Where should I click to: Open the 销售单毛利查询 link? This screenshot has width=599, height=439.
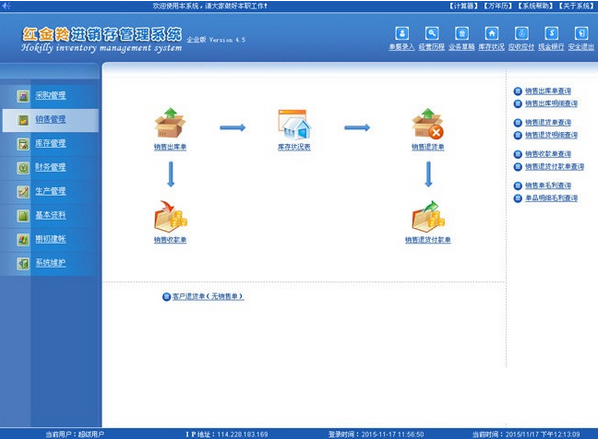pyautogui.click(x=548, y=186)
